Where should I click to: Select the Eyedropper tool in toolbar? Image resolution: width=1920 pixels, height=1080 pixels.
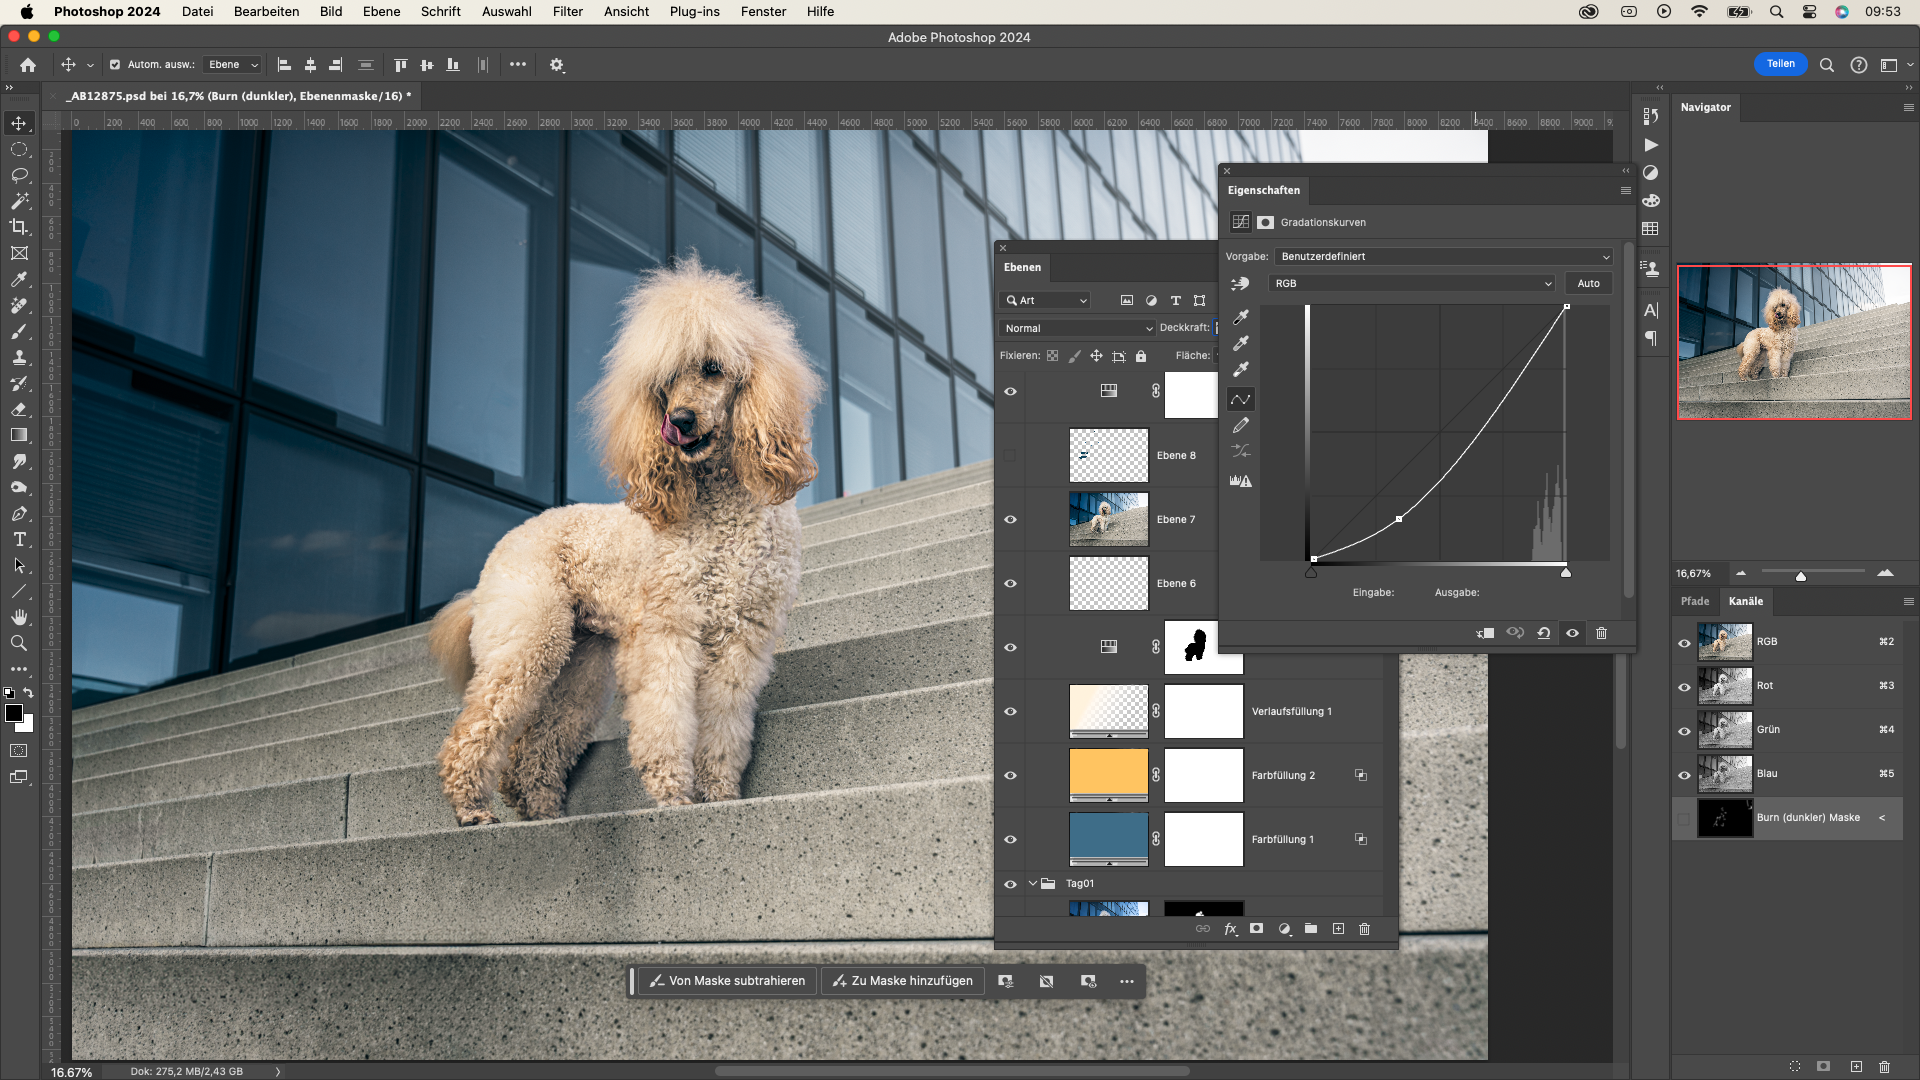19,279
